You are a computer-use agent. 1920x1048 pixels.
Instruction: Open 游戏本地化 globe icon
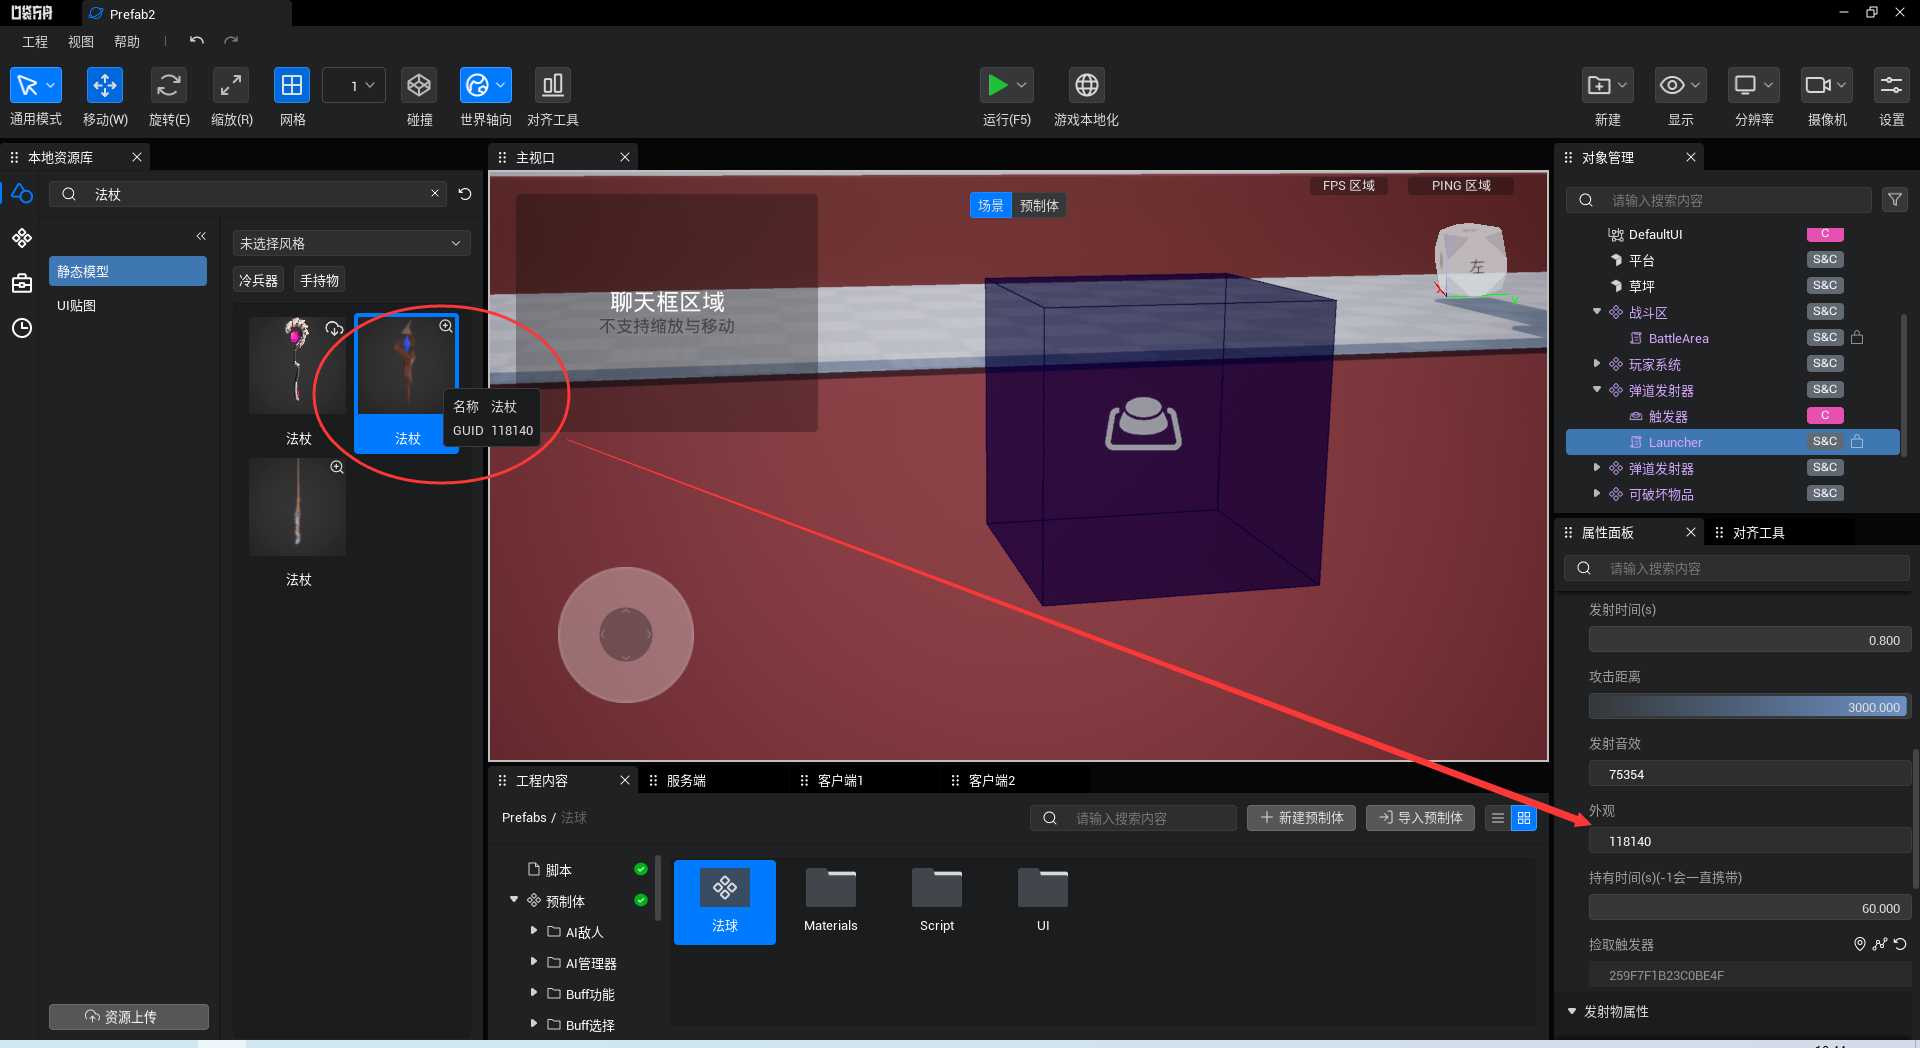point(1086,85)
